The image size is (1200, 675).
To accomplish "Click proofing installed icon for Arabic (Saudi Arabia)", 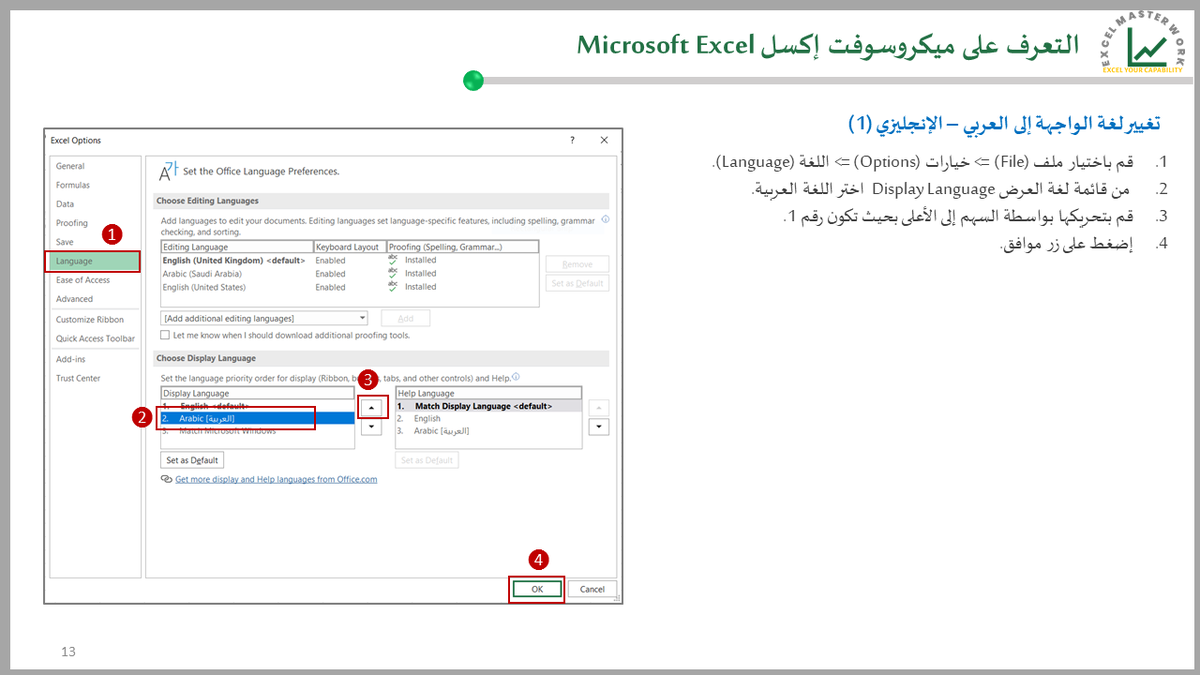I will [393, 273].
